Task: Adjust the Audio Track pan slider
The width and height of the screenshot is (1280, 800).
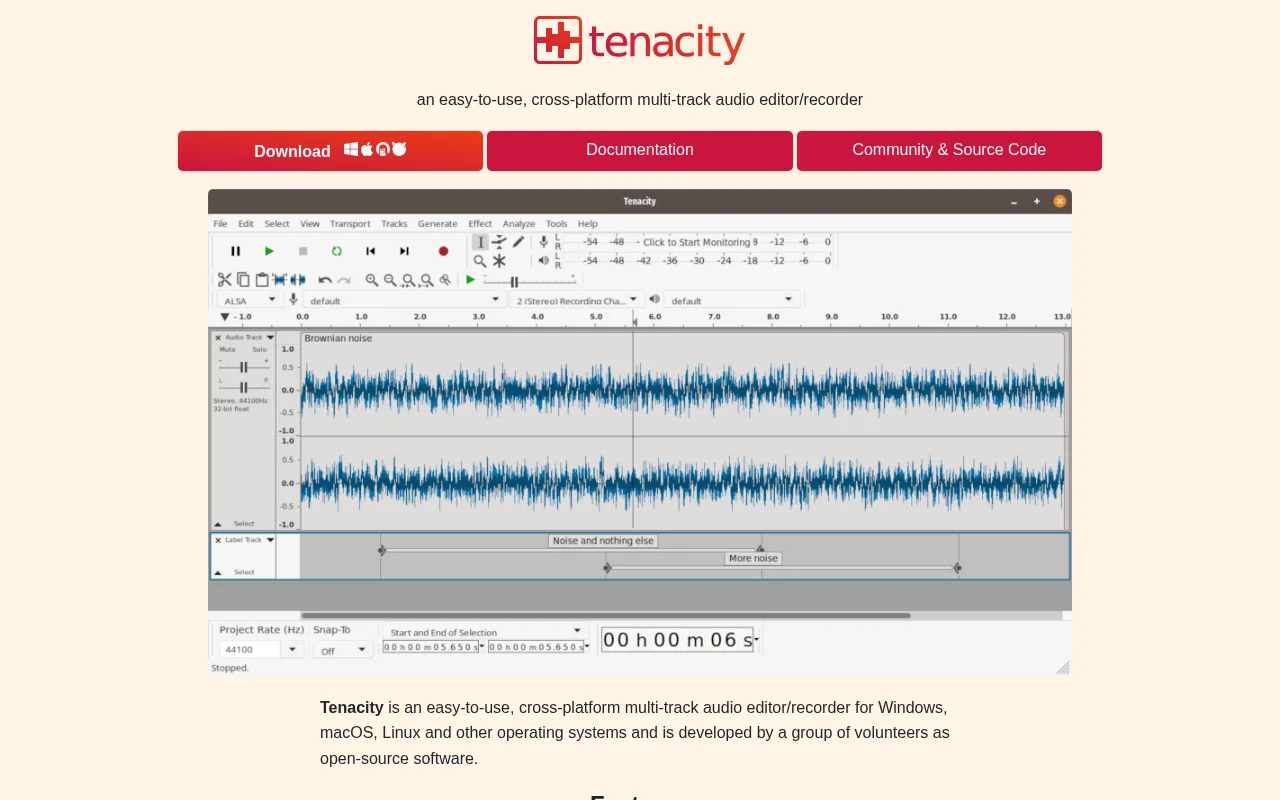Action: [243, 386]
